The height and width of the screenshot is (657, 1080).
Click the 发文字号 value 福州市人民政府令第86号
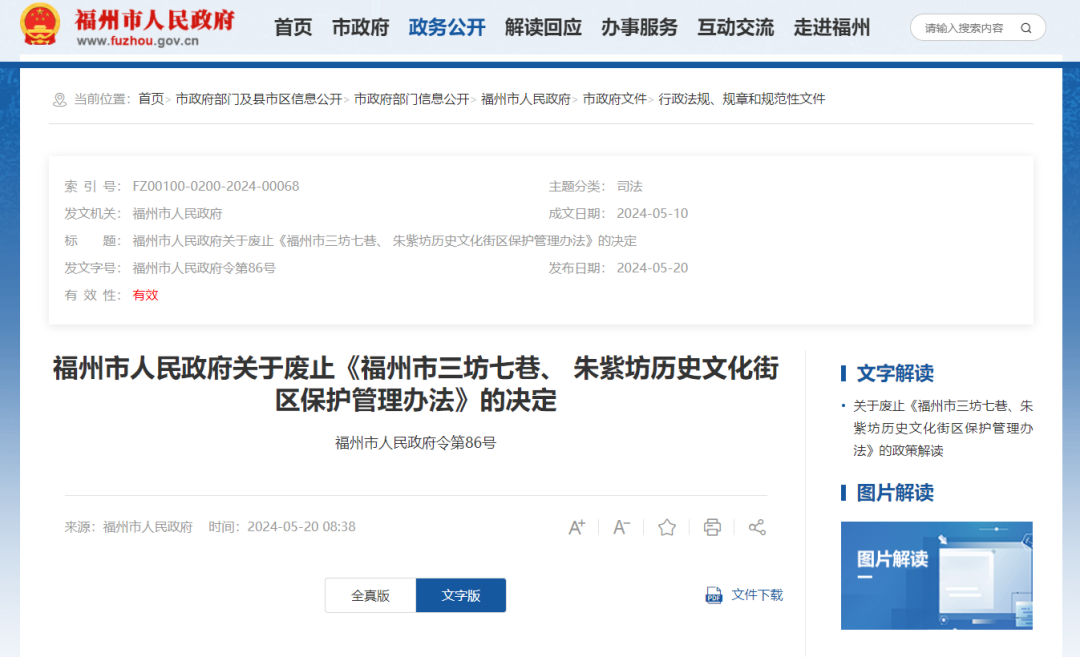pyautogui.click(x=204, y=268)
